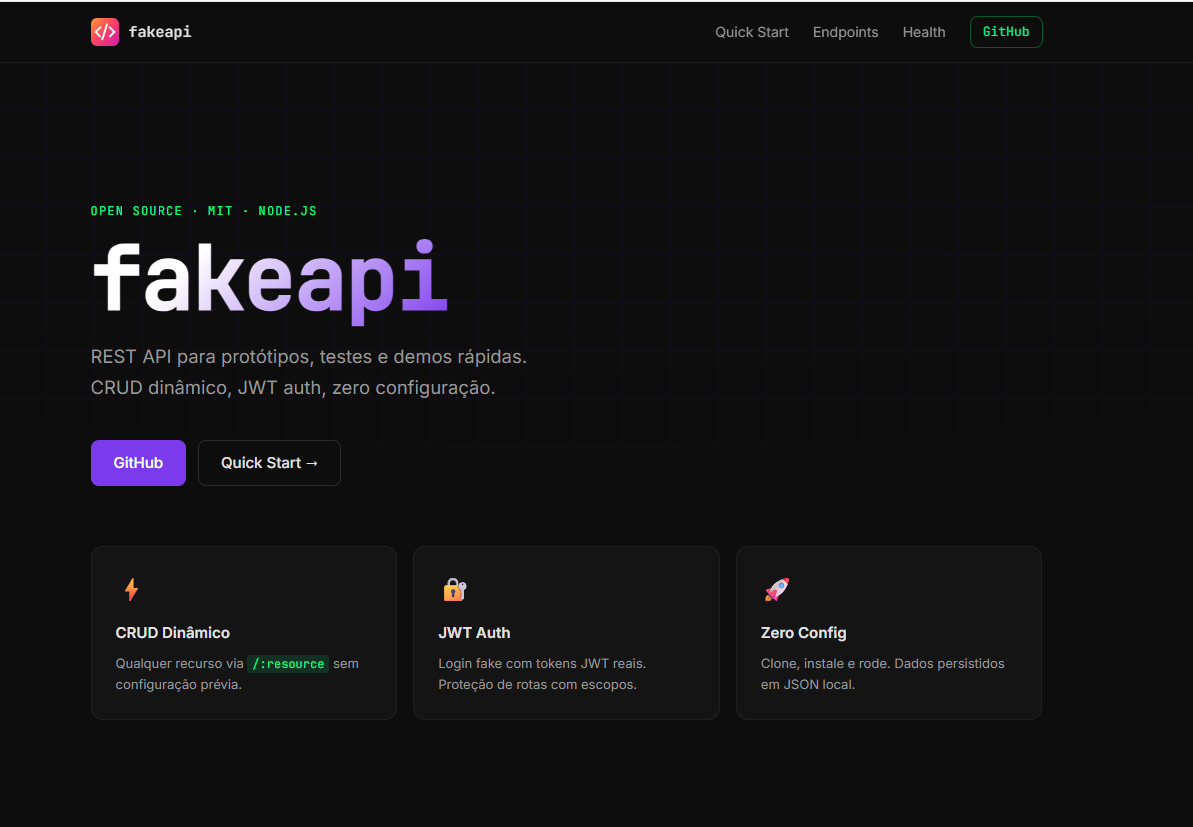
Task: Open the Health nav link
Action: click(924, 32)
